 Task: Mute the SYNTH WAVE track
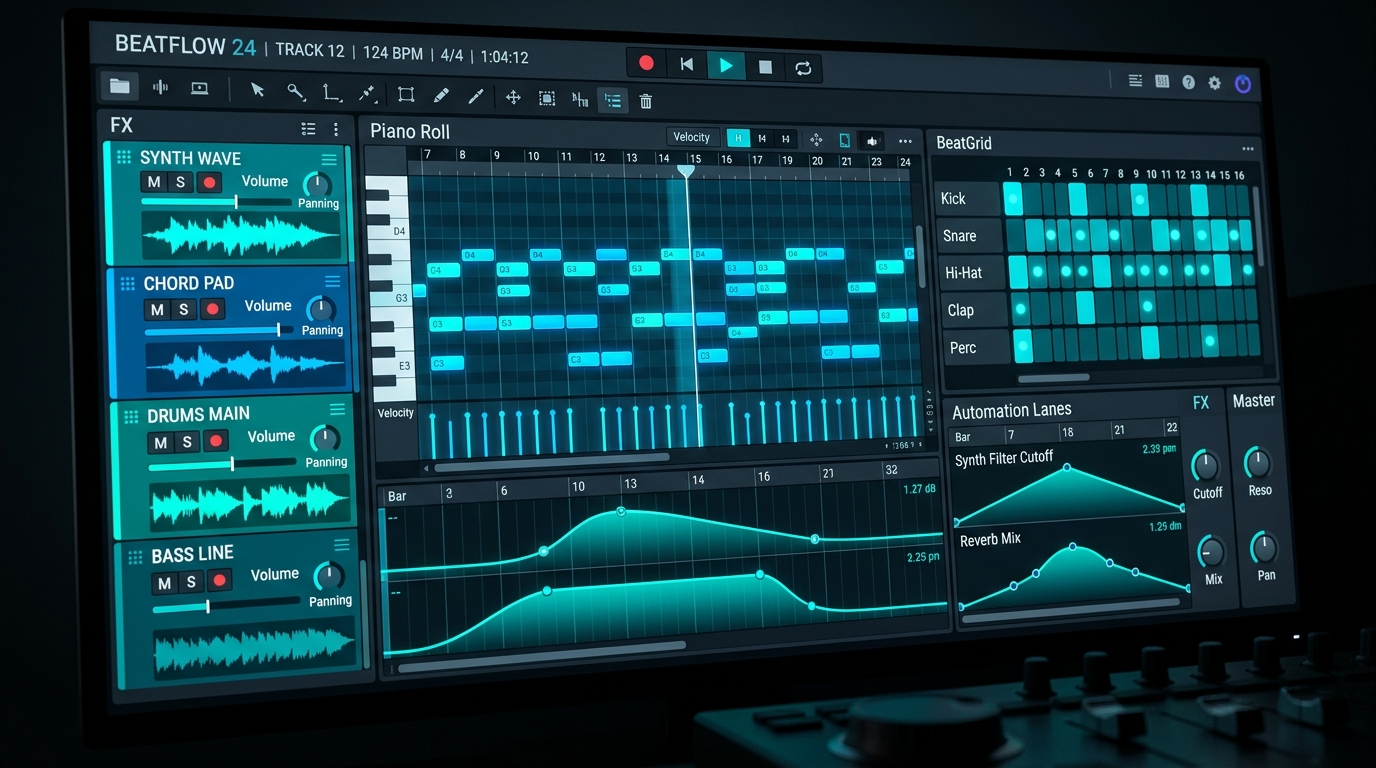pyautogui.click(x=154, y=182)
